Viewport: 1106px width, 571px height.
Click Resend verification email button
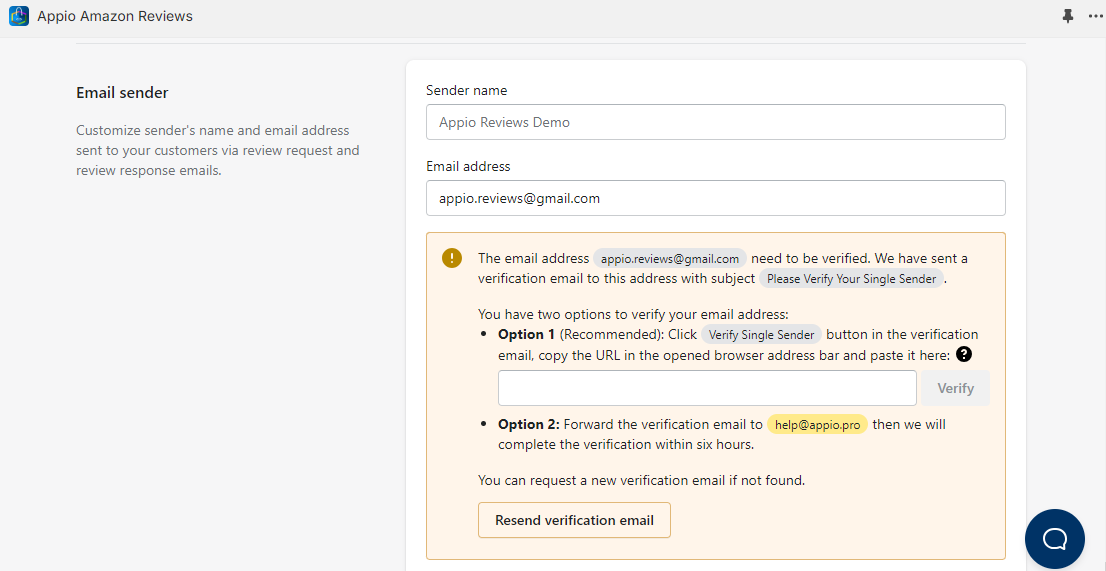pyautogui.click(x=574, y=520)
